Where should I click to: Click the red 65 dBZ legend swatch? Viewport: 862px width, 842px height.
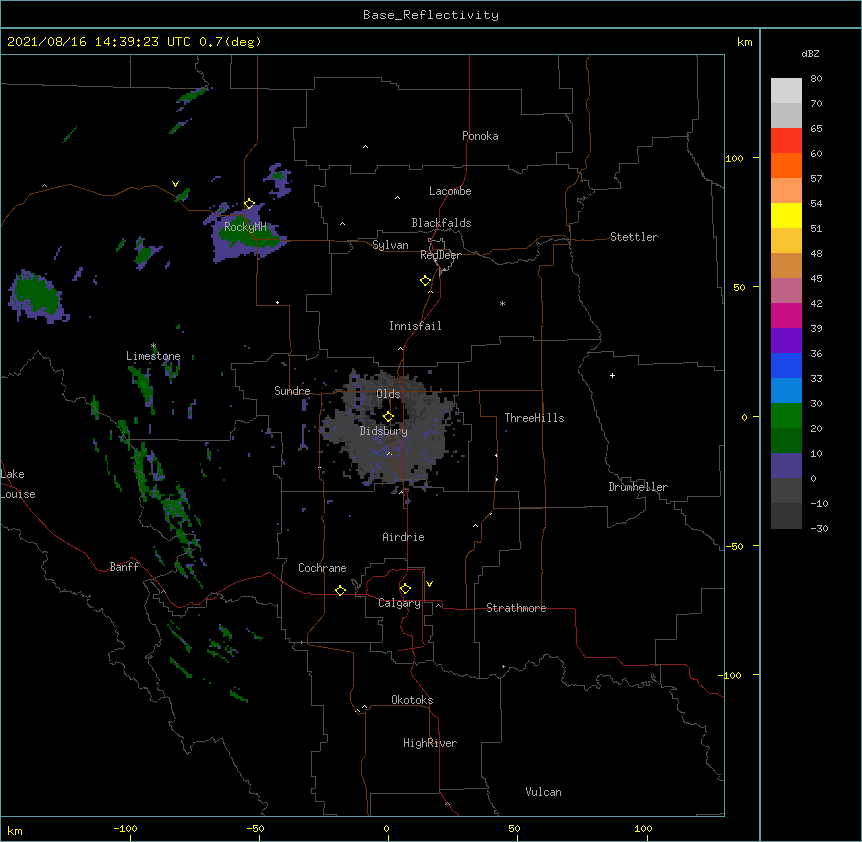click(x=786, y=140)
